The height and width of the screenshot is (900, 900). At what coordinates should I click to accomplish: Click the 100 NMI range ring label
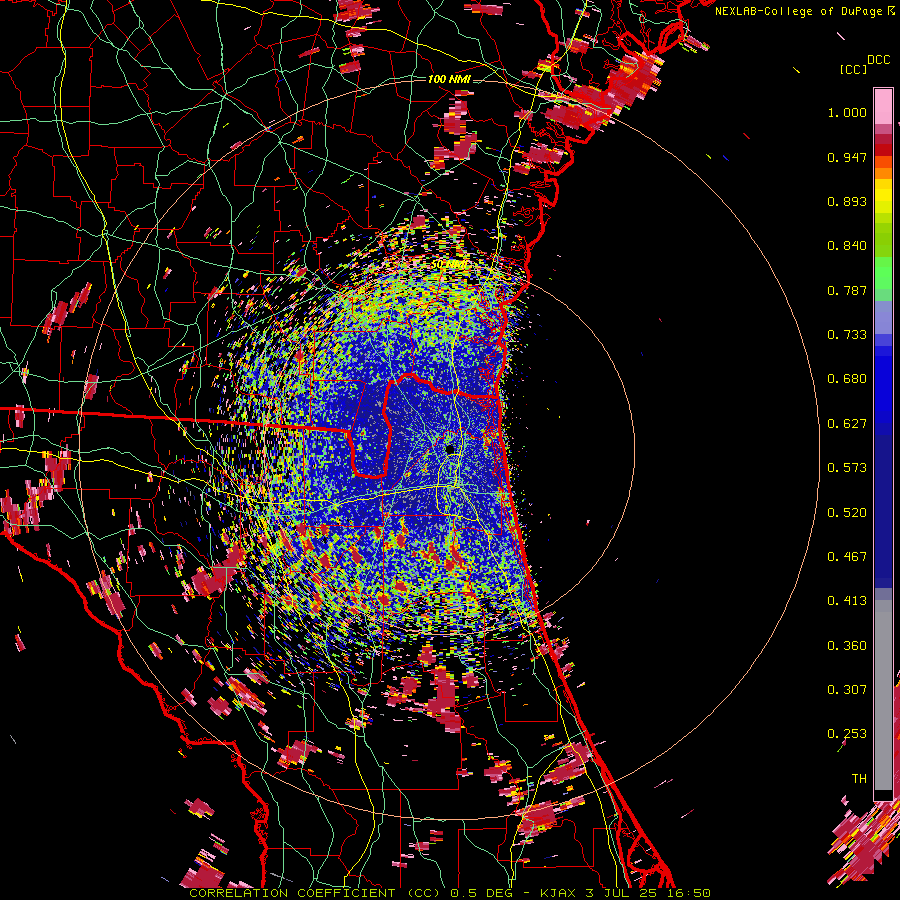pyautogui.click(x=449, y=79)
